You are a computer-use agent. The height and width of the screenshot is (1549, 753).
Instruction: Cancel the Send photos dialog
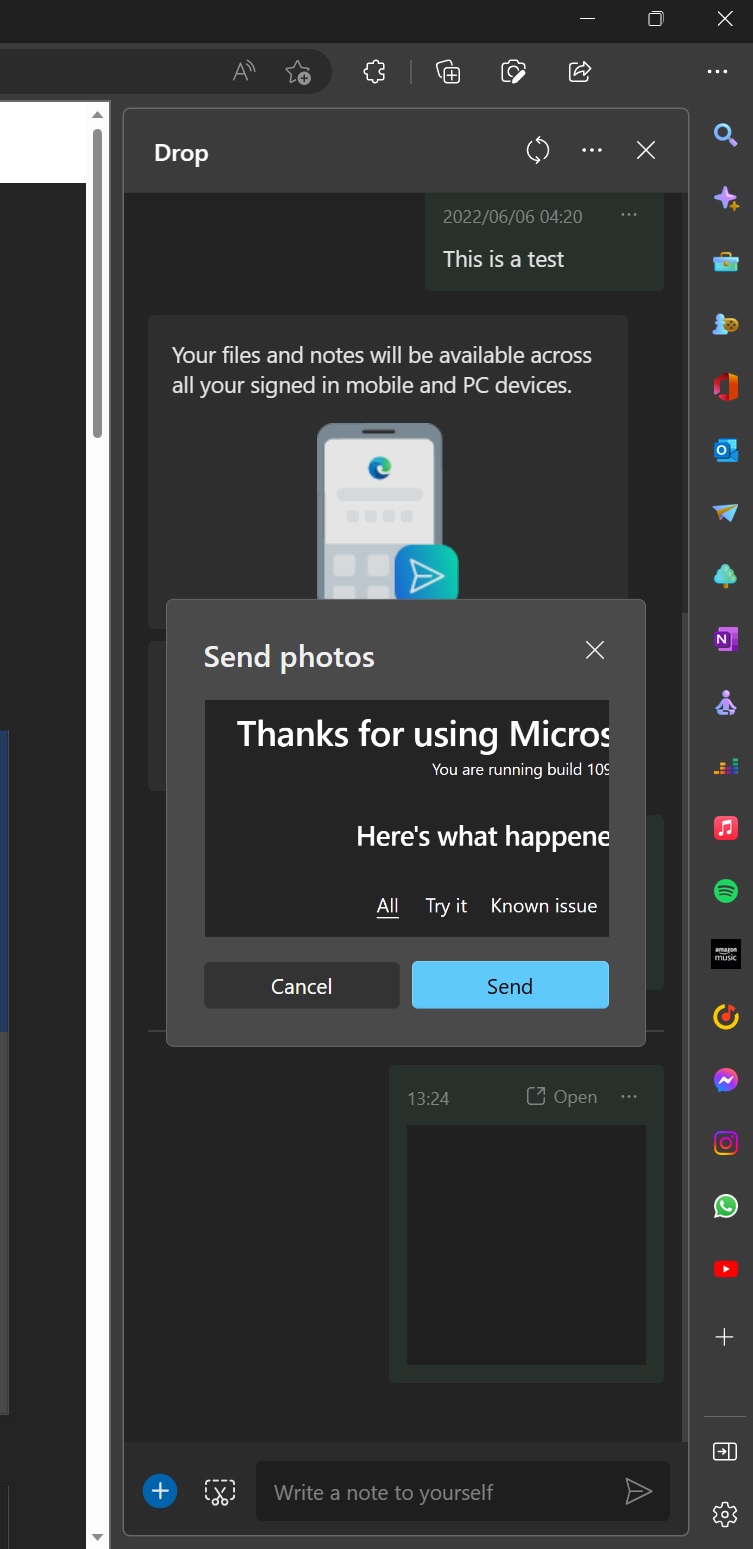tap(301, 986)
